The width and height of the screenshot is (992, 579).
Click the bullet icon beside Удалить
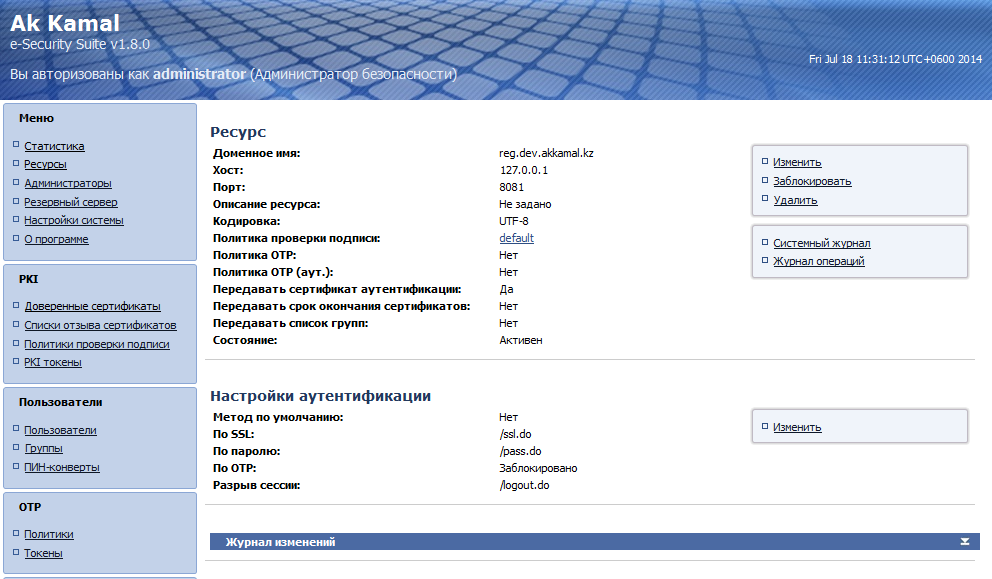coord(765,199)
